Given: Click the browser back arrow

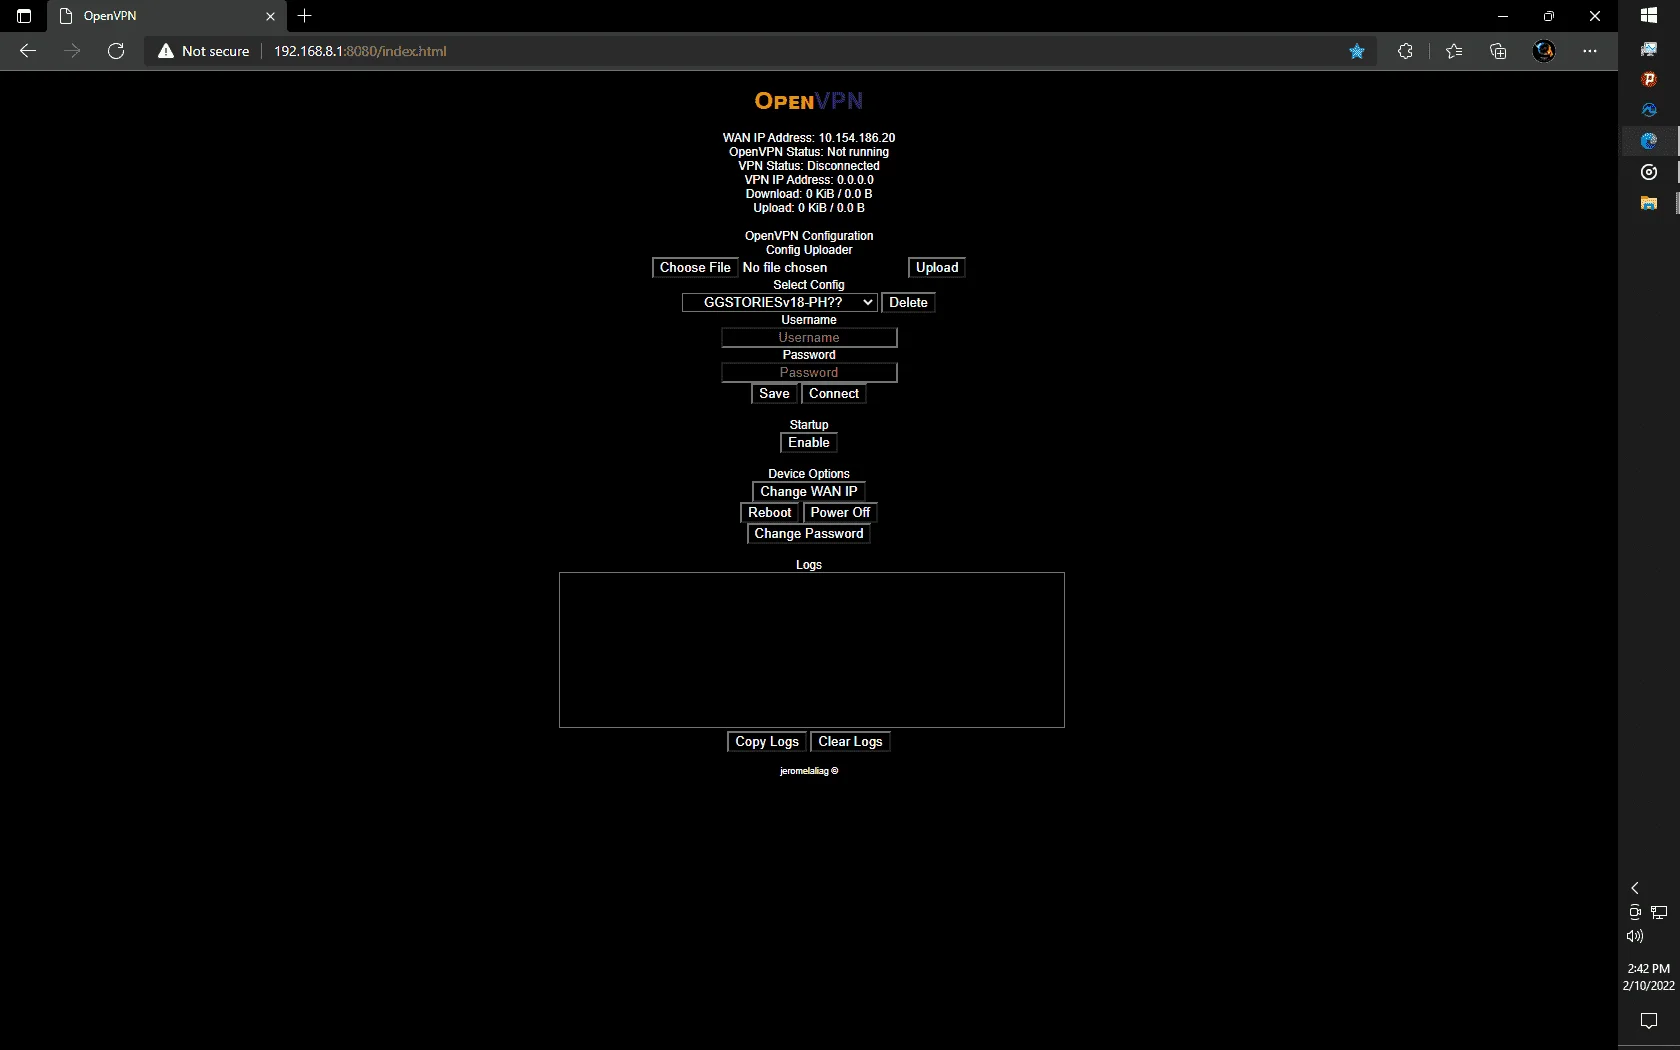Looking at the screenshot, I should [28, 51].
